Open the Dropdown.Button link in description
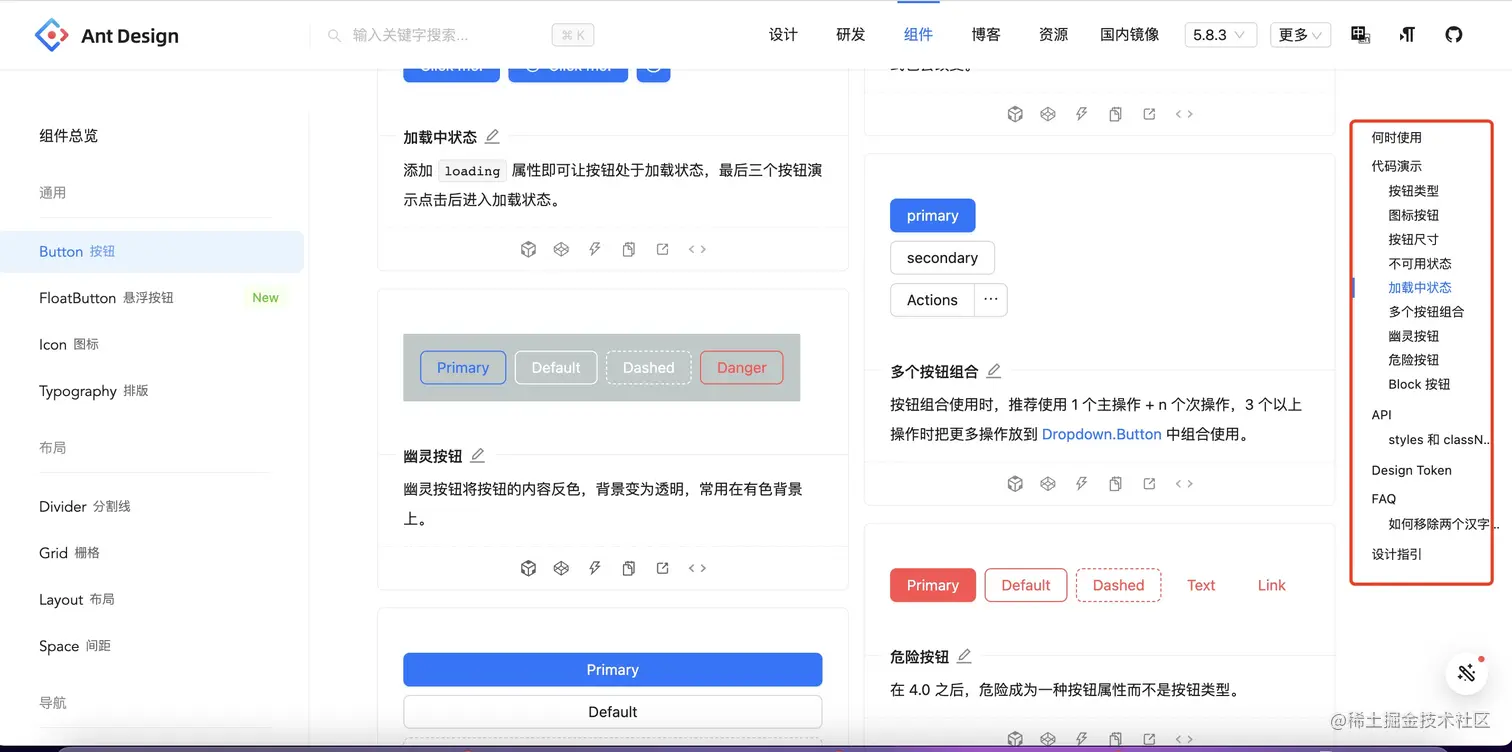This screenshot has height=752, width=1512. pyautogui.click(x=1102, y=434)
